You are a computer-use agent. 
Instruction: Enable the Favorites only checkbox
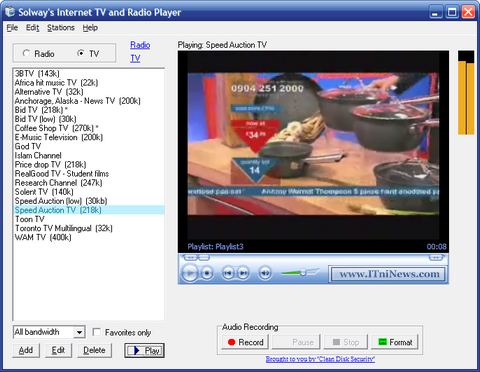(x=97, y=332)
